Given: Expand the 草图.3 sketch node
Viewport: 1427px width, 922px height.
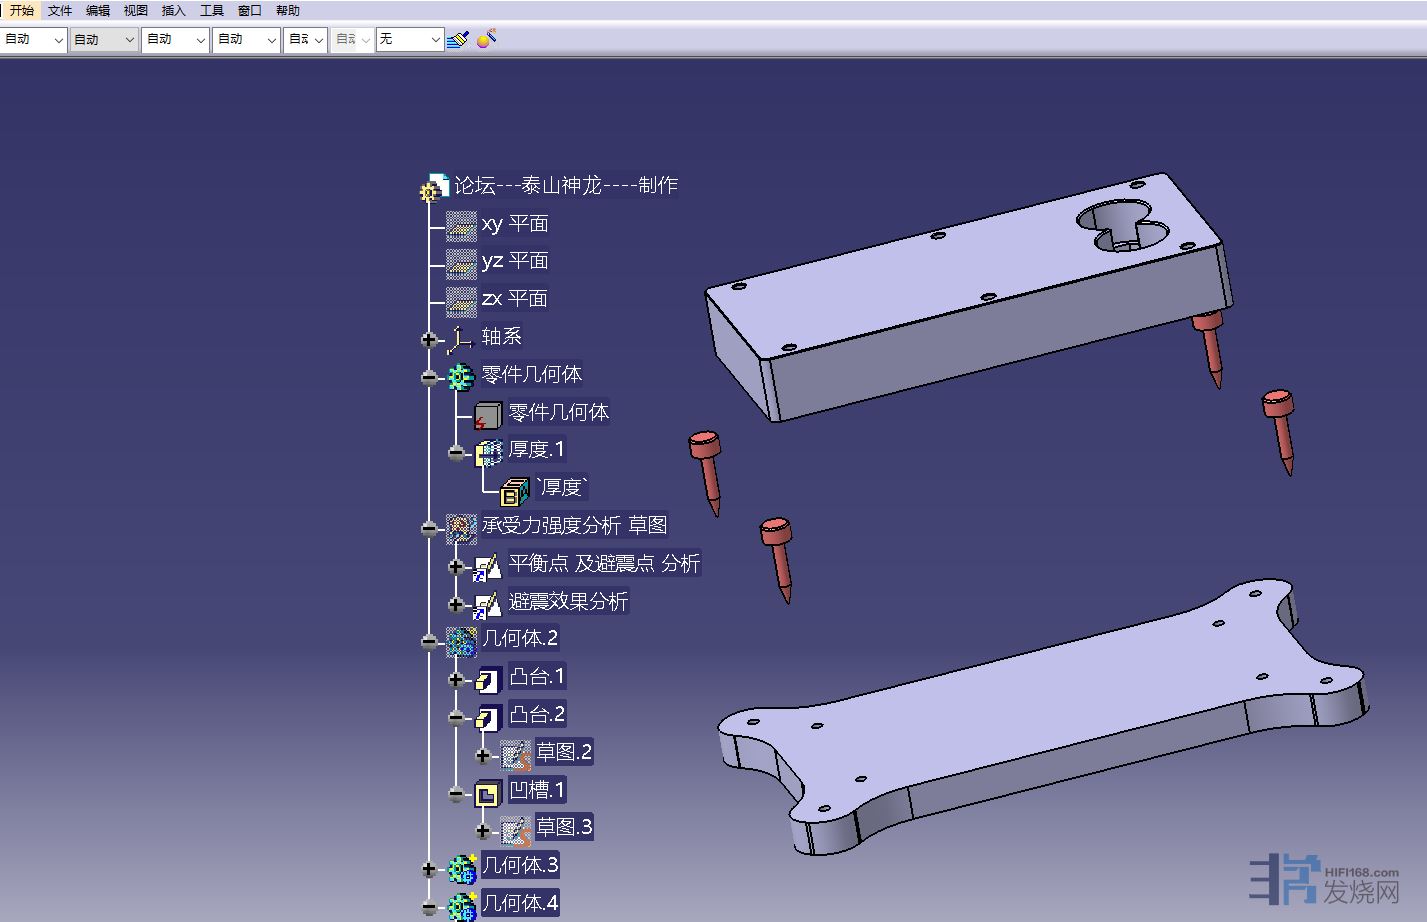Looking at the screenshot, I should (x=483, y=831).
